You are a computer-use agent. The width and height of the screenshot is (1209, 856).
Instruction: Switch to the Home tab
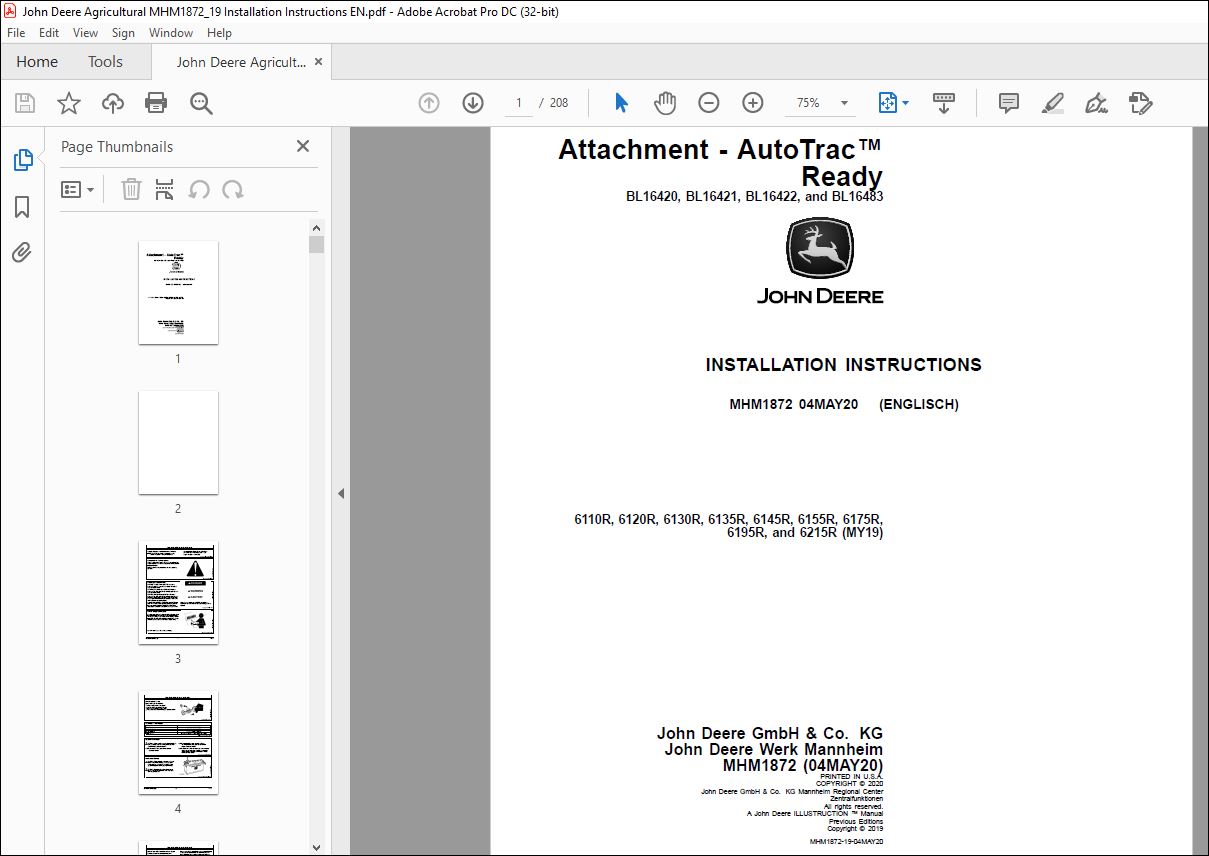pyautogui.click(x=37, y=62)
